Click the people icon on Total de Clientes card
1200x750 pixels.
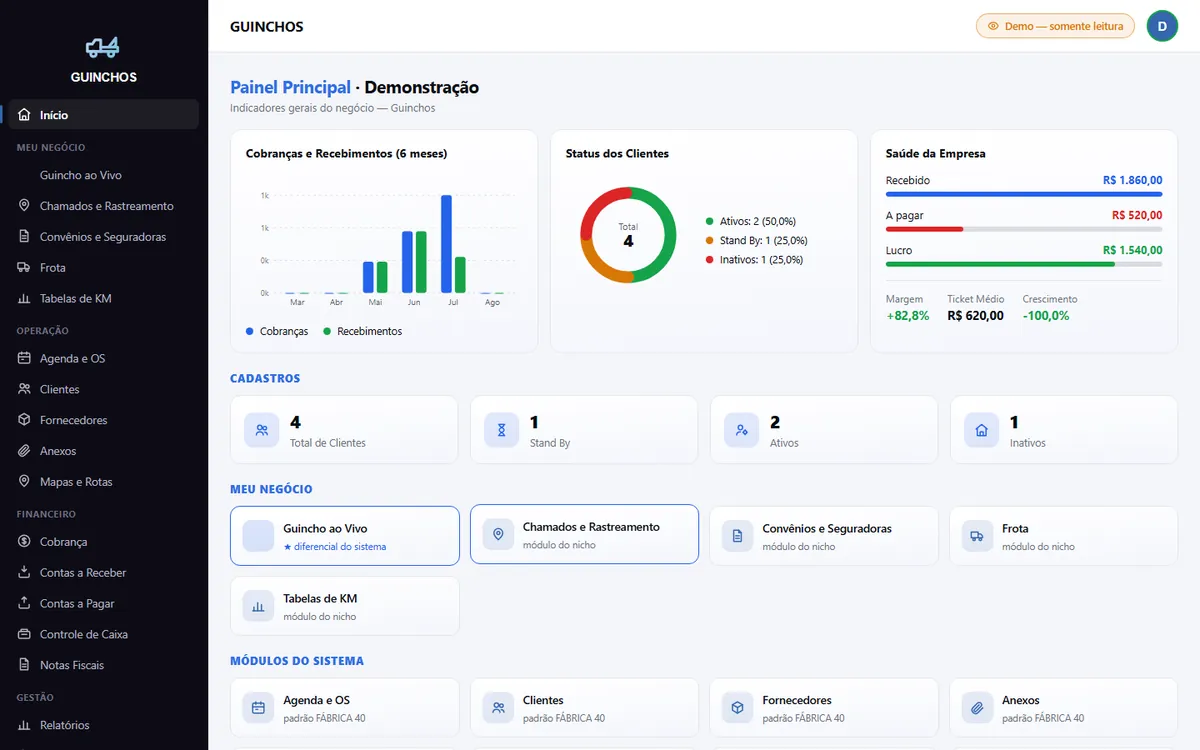pos(262,430)
